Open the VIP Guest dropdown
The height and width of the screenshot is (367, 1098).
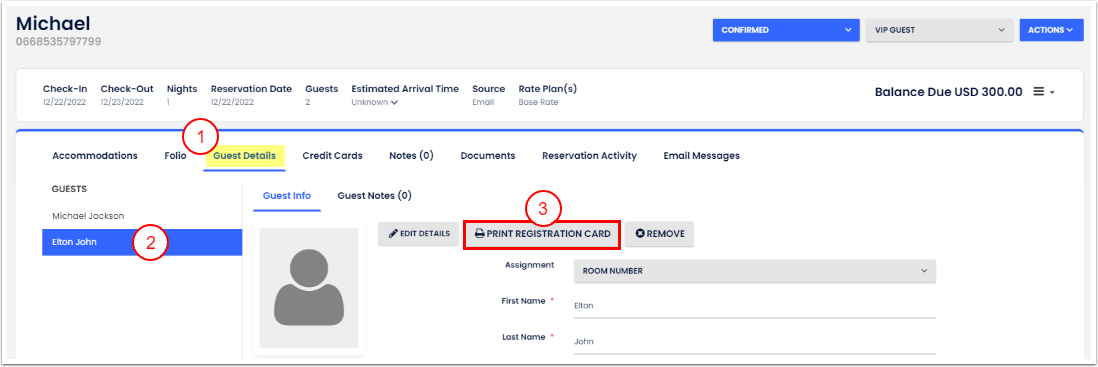[940, 30]
